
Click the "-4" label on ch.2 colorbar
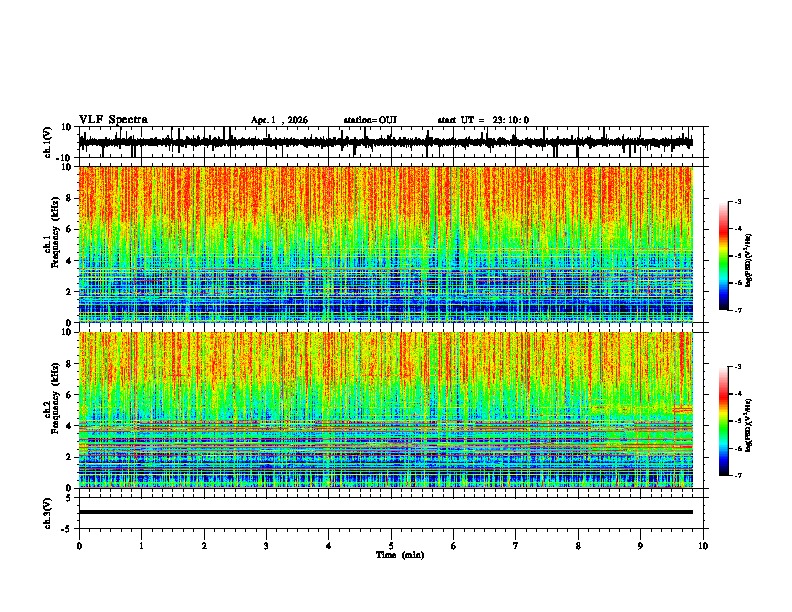pyautogui.click(x=738, y=393)
